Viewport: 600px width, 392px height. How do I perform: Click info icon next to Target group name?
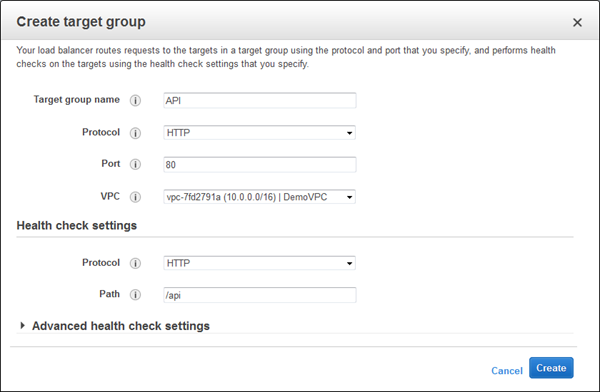135,100
